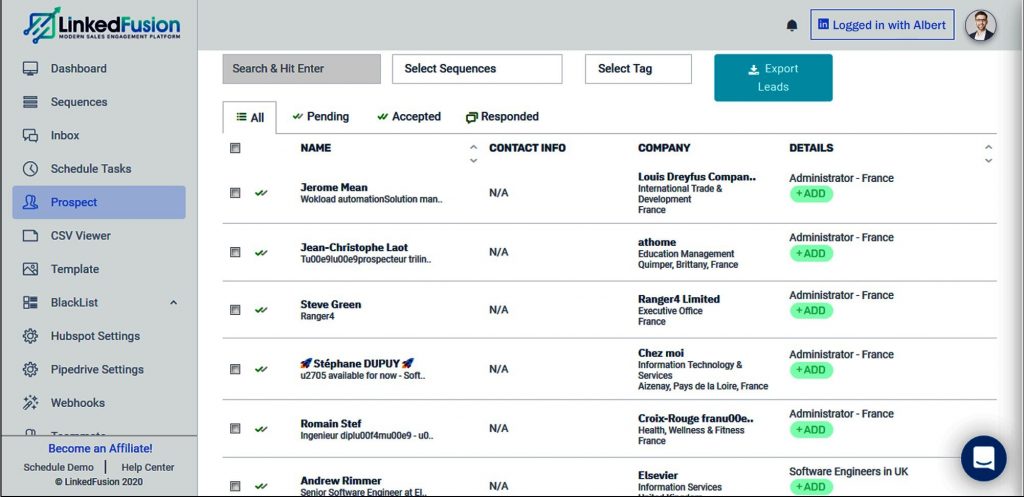Click the Dashboard monitor icon

[x=30, y=69]
